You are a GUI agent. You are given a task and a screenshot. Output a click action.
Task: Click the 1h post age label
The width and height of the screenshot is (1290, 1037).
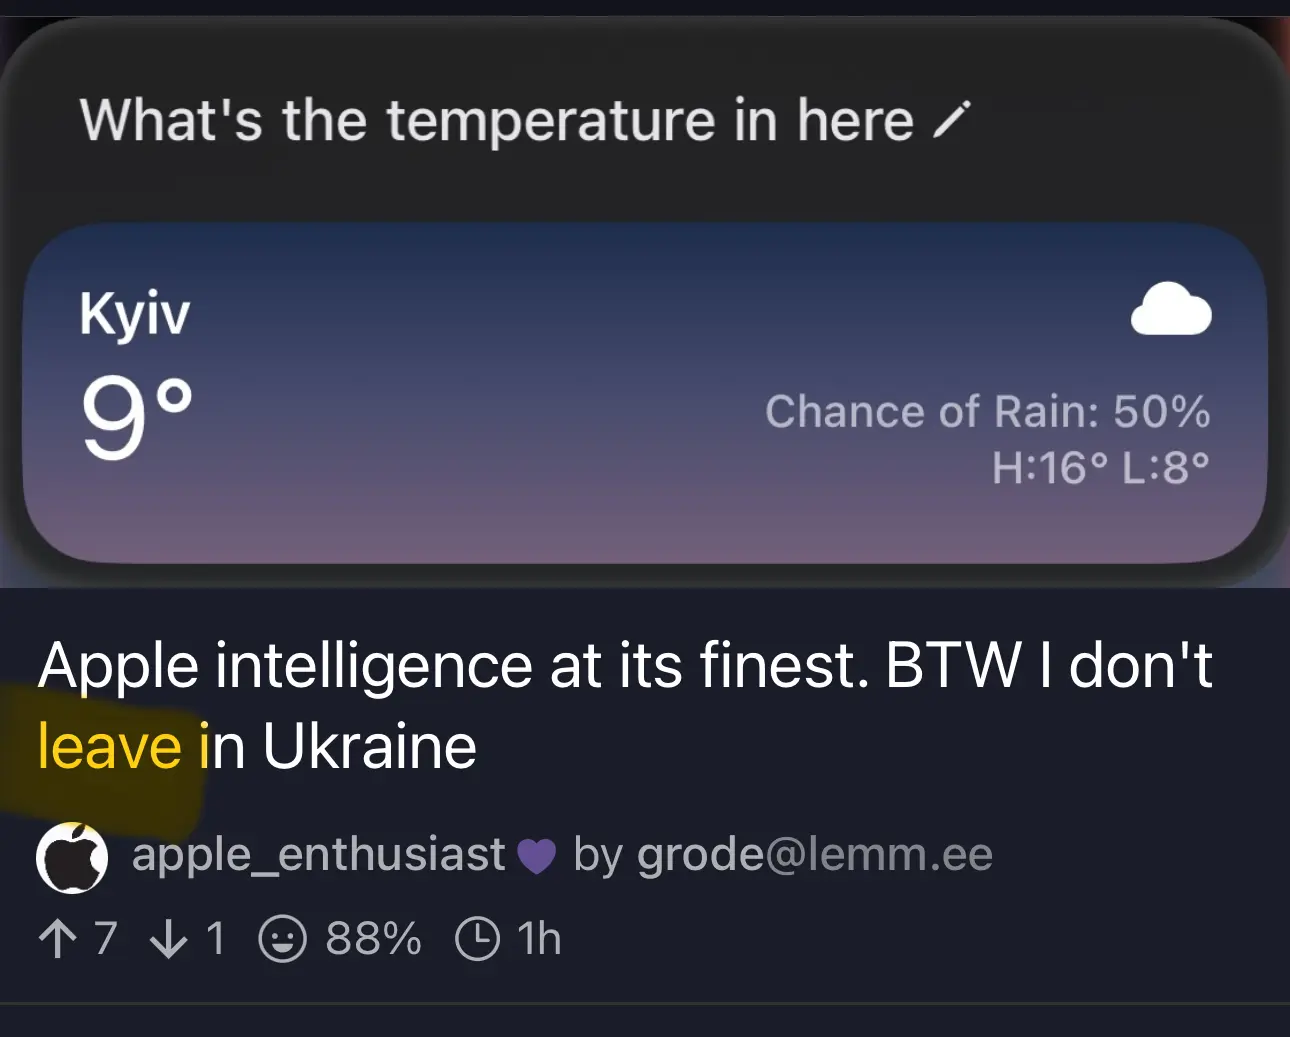539,939
